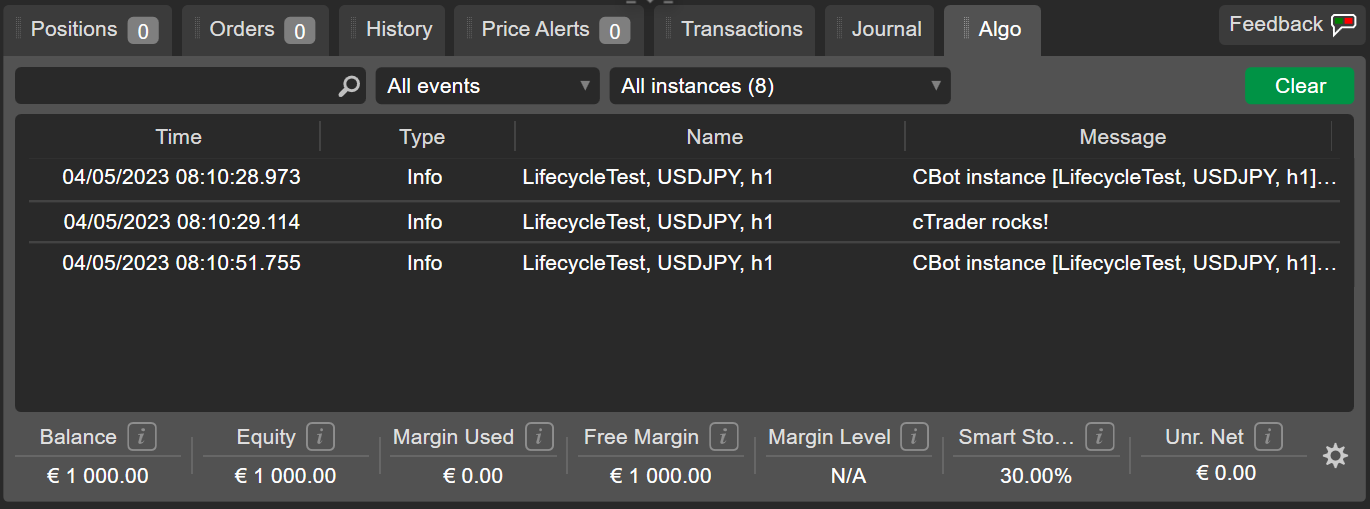
Task: Open the account settings gear icon
Action: click(1335, 456)
